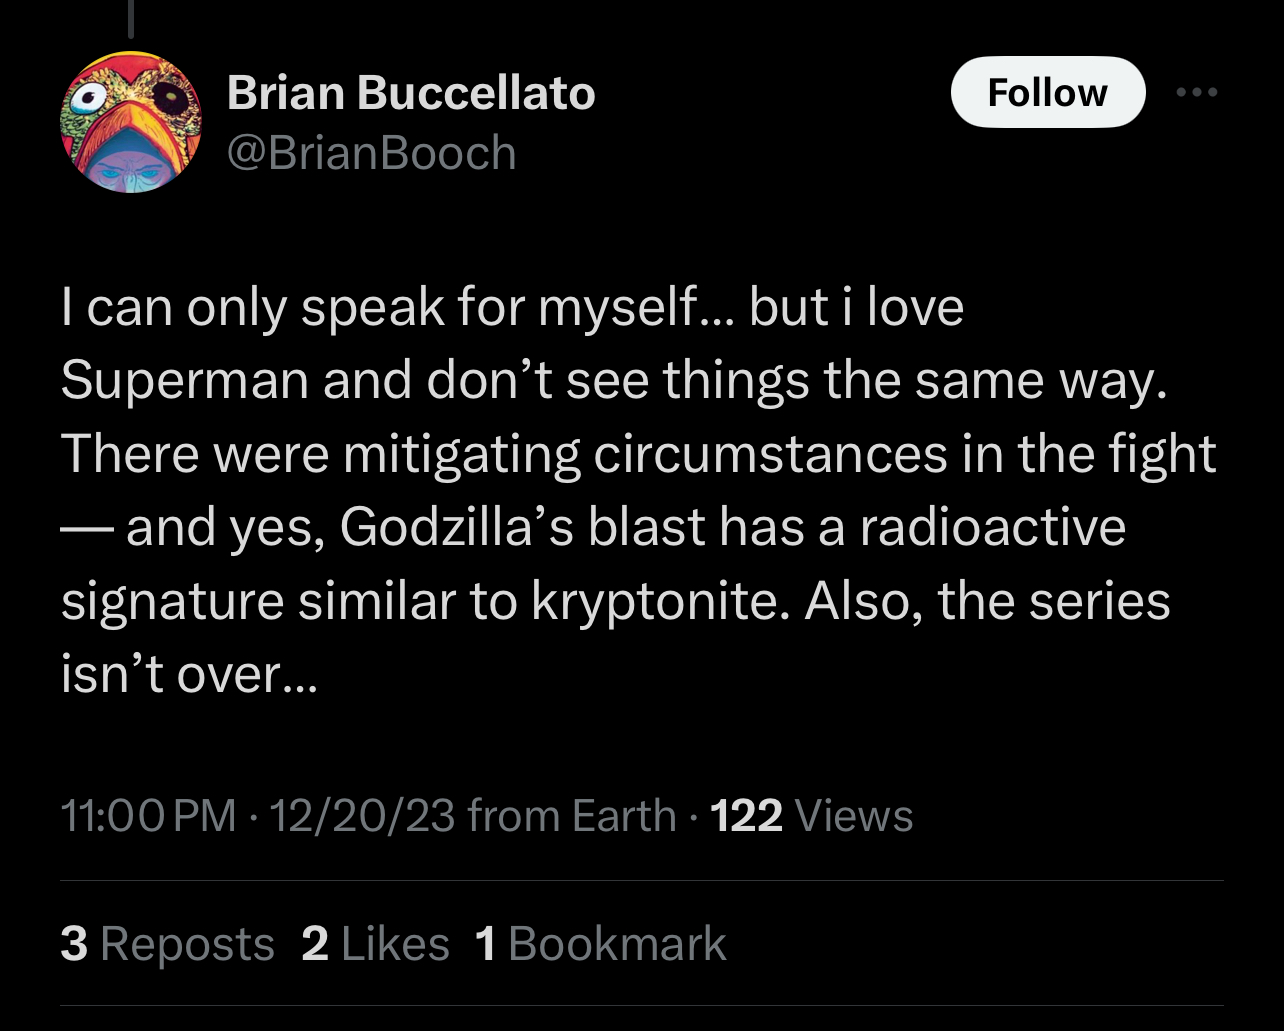Click the 11:00 PM timestamp

[148, 816]
